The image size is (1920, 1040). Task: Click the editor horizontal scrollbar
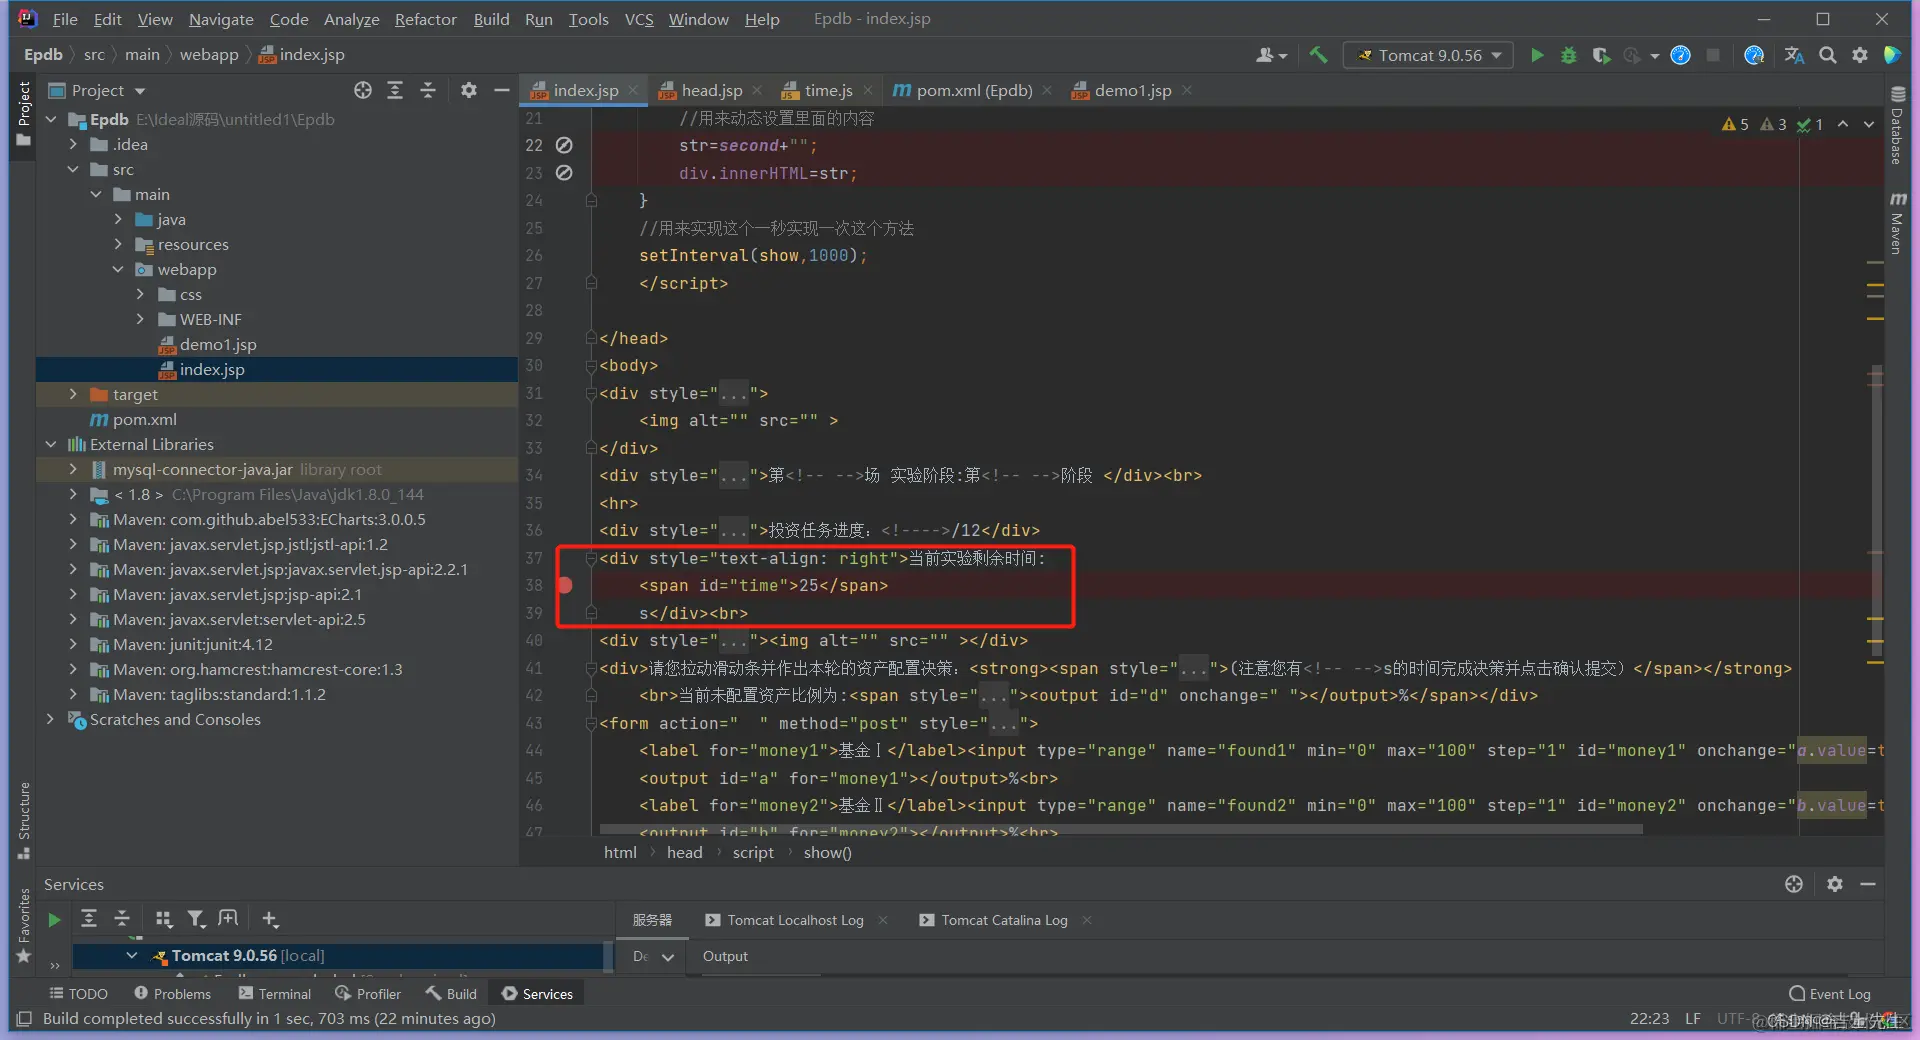click(x=1120, y=829)
